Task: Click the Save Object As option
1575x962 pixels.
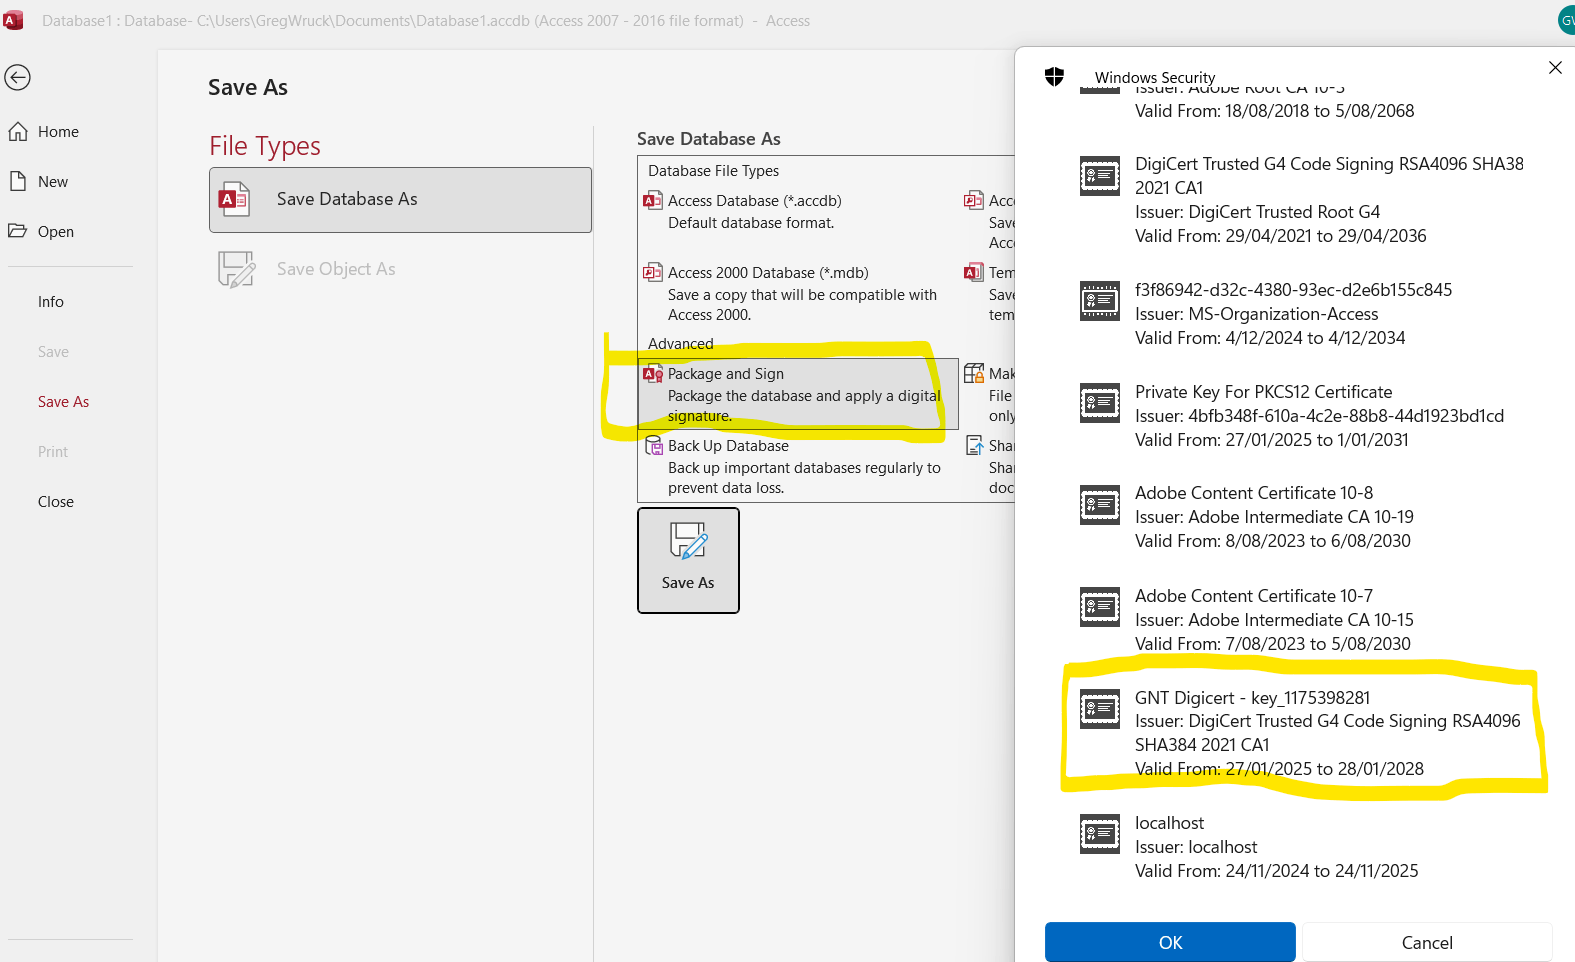Action: pyautogui.click(x=400, y=269)
